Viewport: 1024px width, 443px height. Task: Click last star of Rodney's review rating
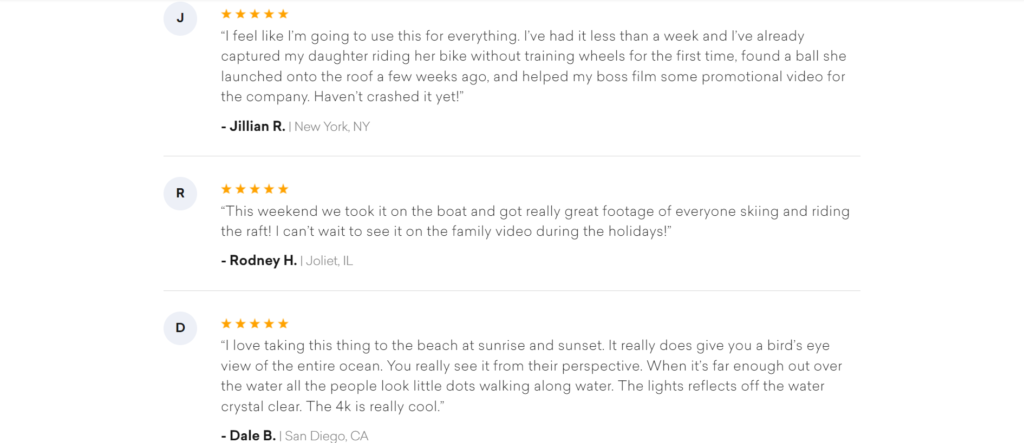[x=283, y=189]
